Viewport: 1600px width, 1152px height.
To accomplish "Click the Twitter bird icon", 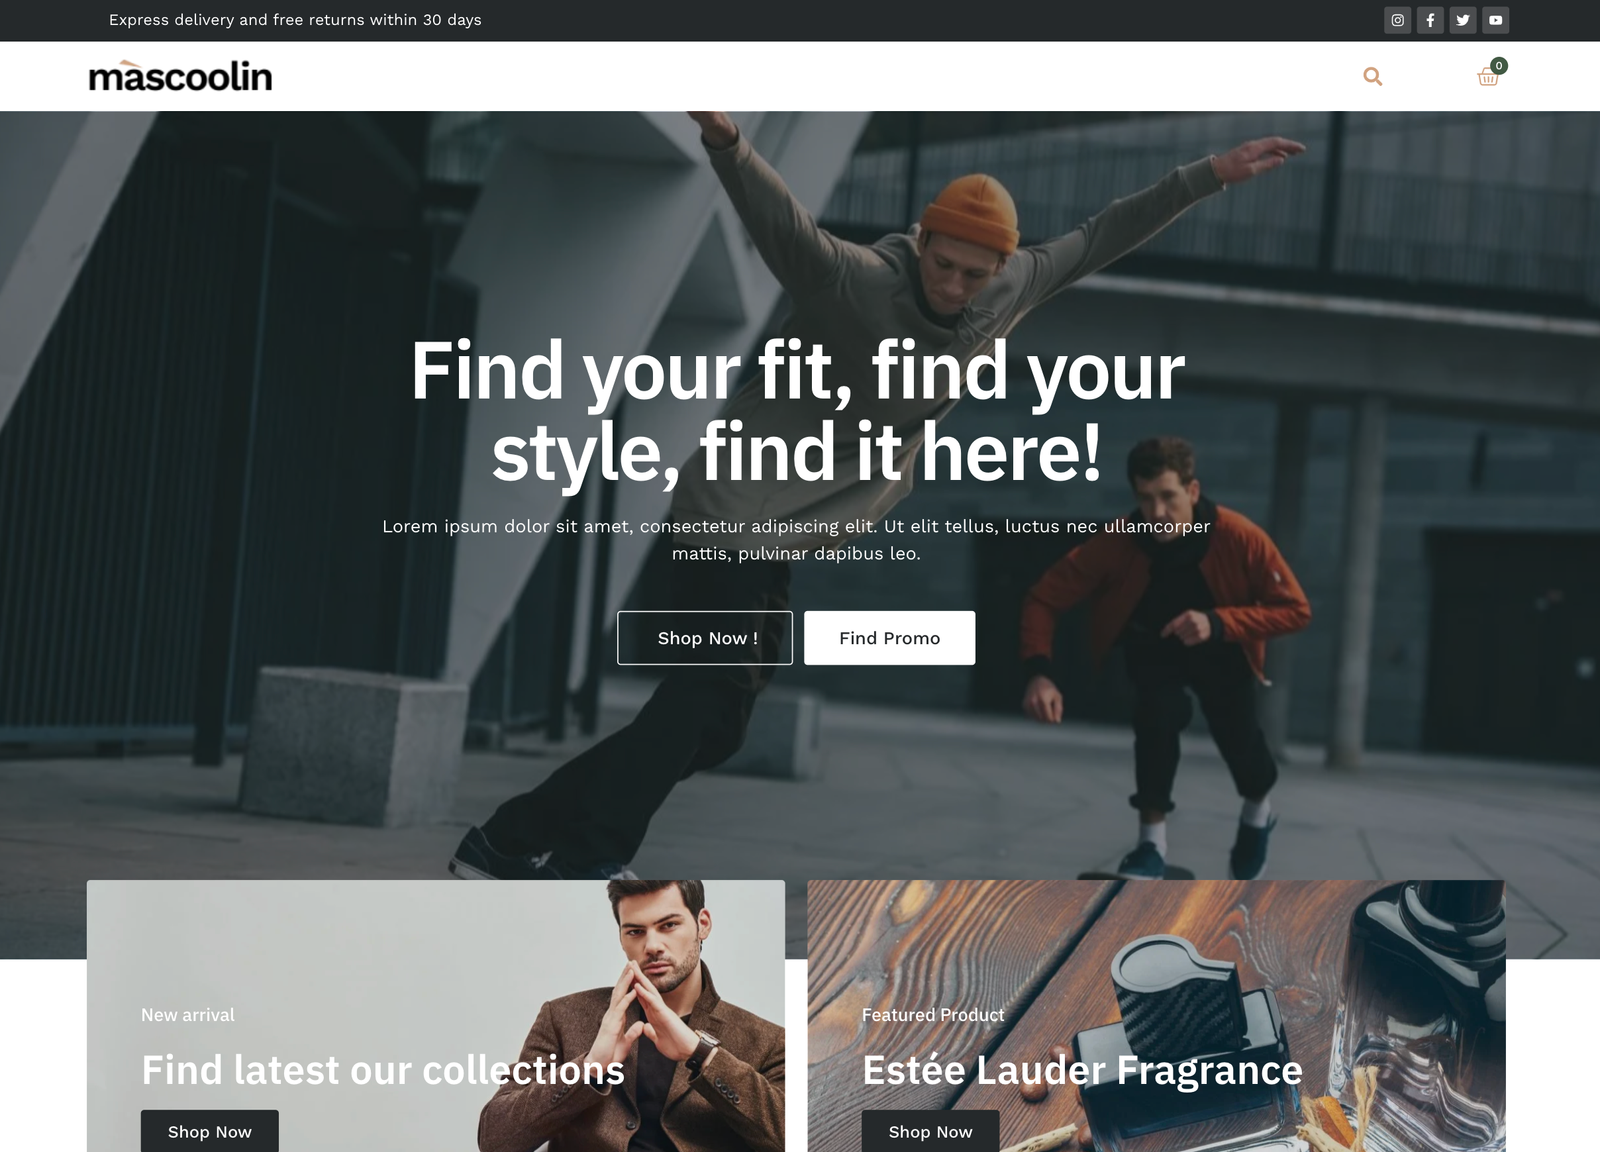I will coord(1463,20).
